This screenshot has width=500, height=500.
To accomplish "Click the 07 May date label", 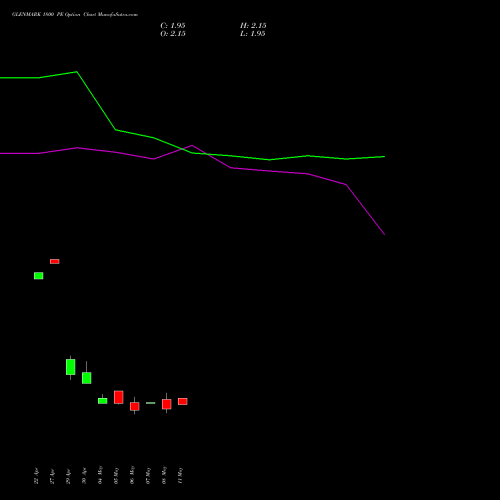I will point(148,475).
